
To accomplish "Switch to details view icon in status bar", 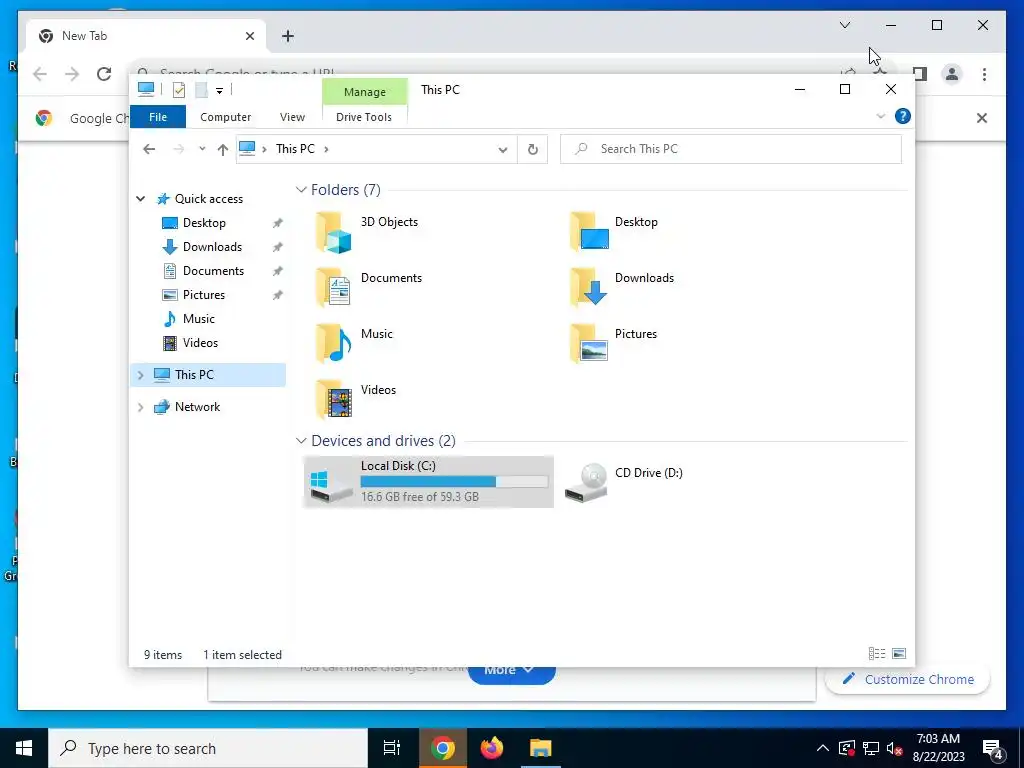I will (877, 654).
